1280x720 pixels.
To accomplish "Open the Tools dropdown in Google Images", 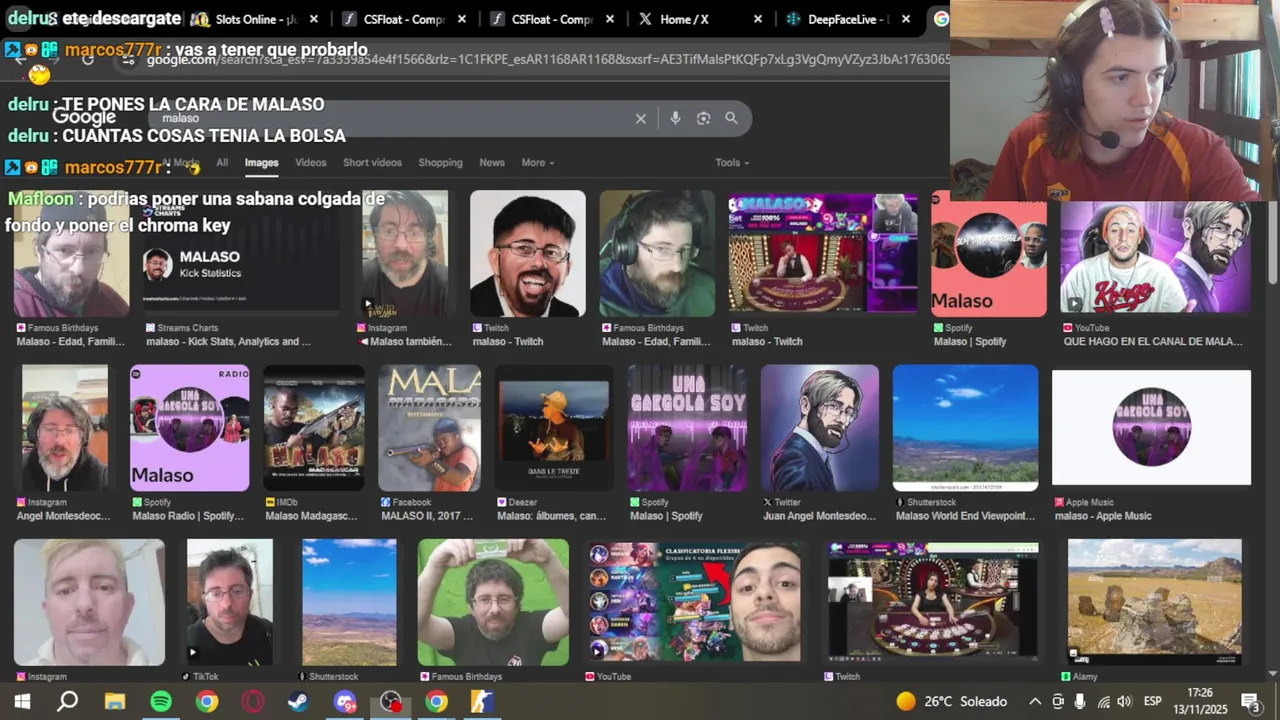I will click(731, 163).
